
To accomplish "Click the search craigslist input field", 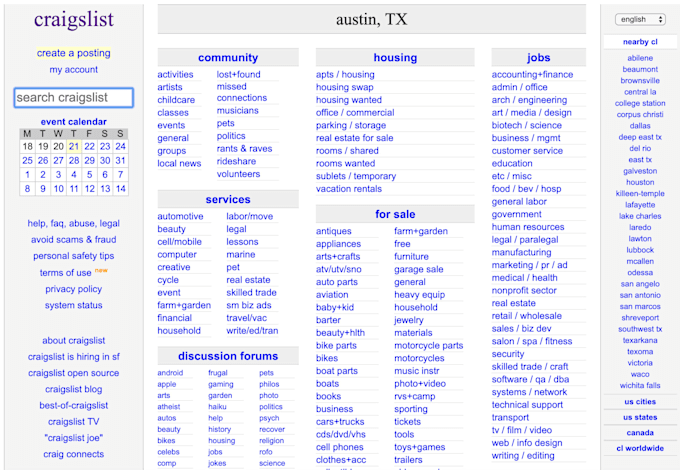I will [74, 98].
